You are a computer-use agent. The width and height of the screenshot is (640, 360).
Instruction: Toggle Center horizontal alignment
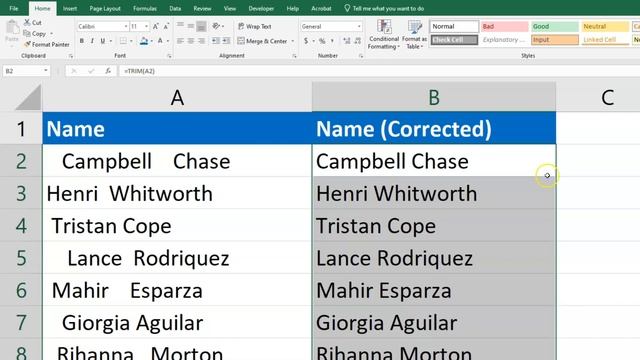click(191, 41)
